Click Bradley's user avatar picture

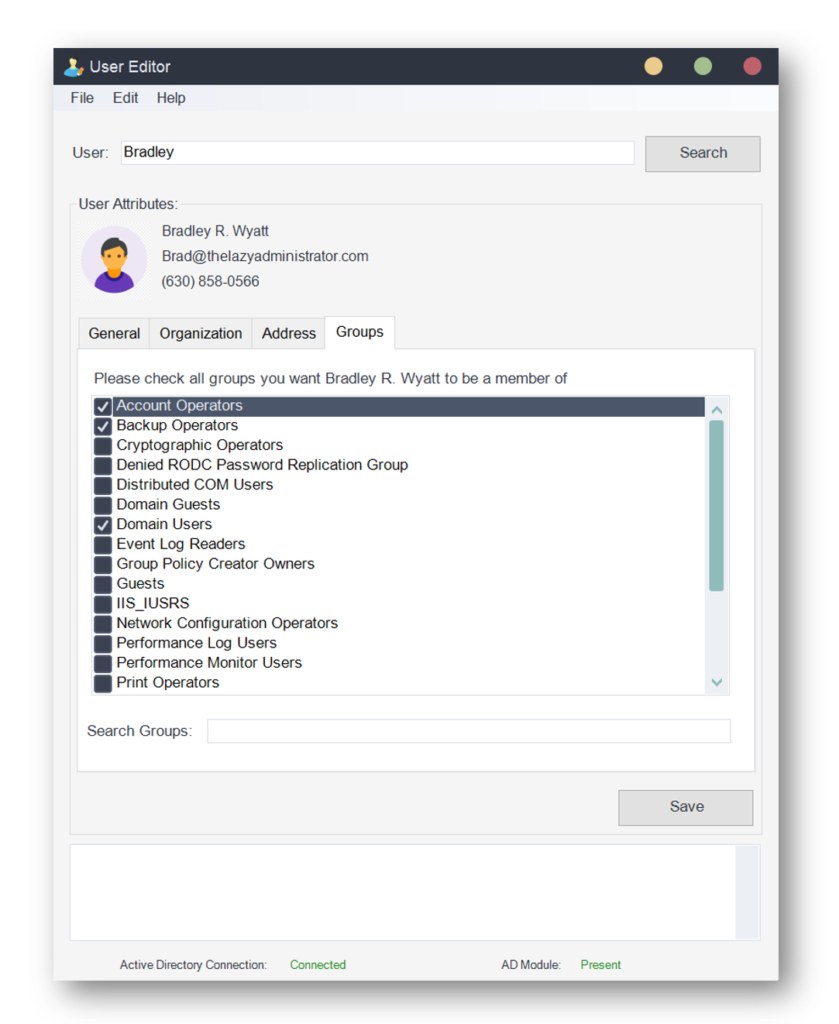pyautogui.click(x=114, y=259)
